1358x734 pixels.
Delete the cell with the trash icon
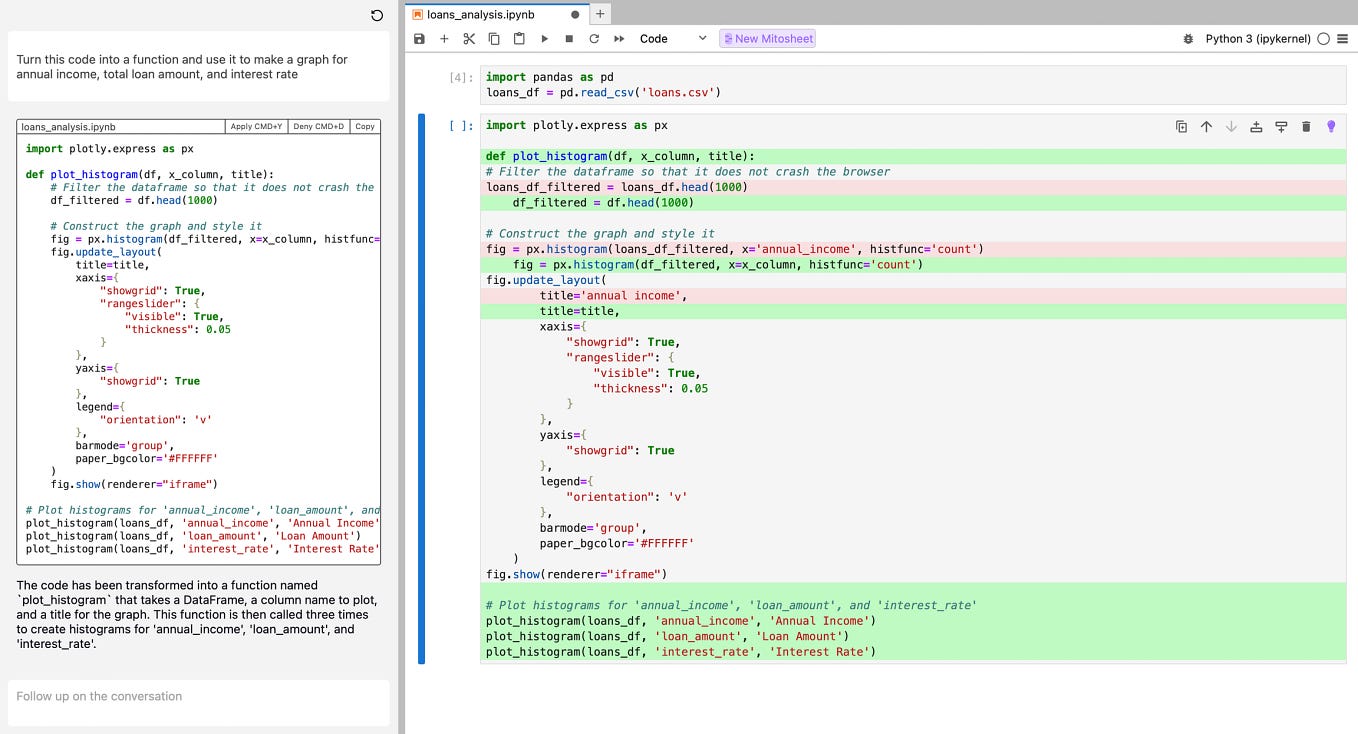click(x=1306, y=127)
